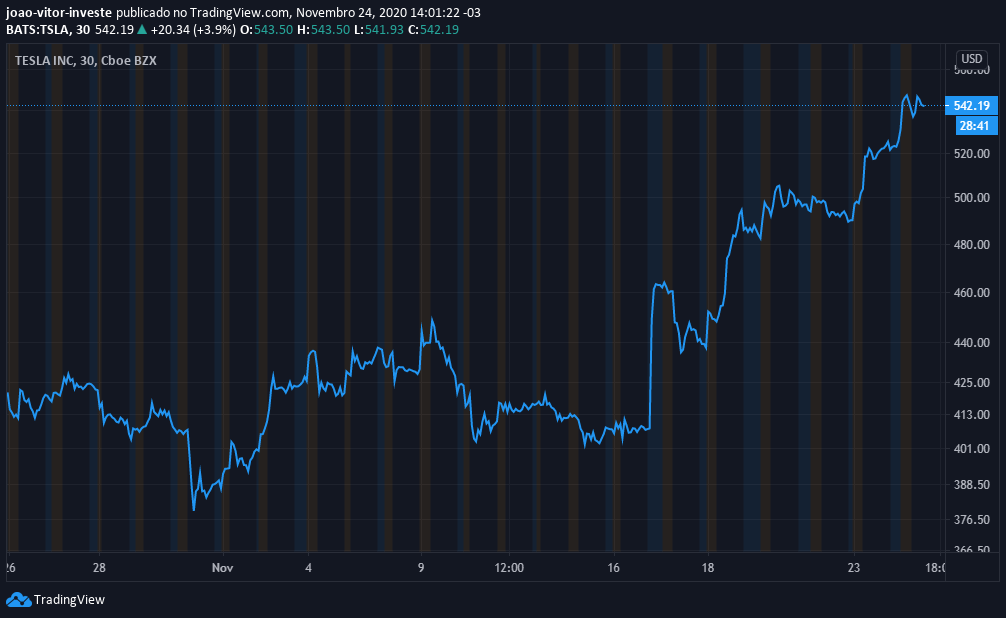Select the current price label 542.19

tap(971, 106)
